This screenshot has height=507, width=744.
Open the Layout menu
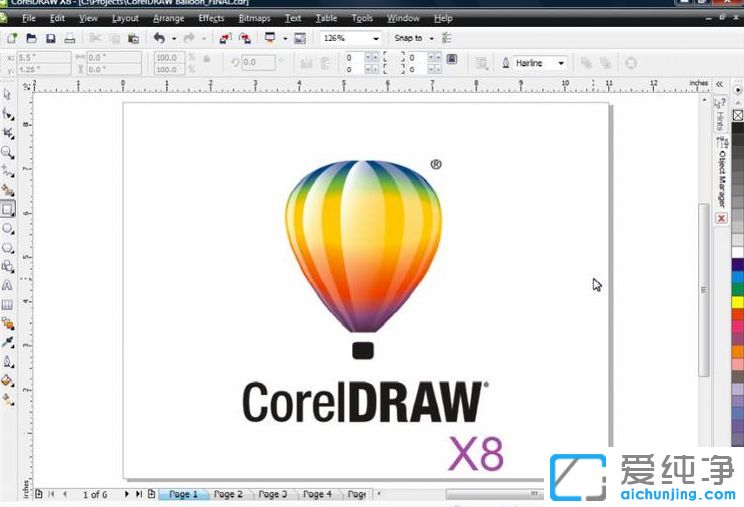[125, 18]
